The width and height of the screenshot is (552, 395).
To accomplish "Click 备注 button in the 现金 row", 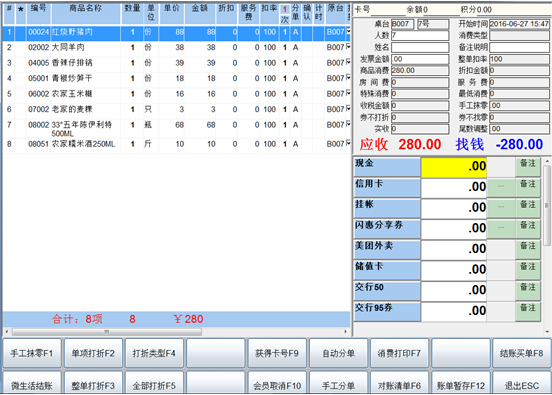I will tap(528, 167).
